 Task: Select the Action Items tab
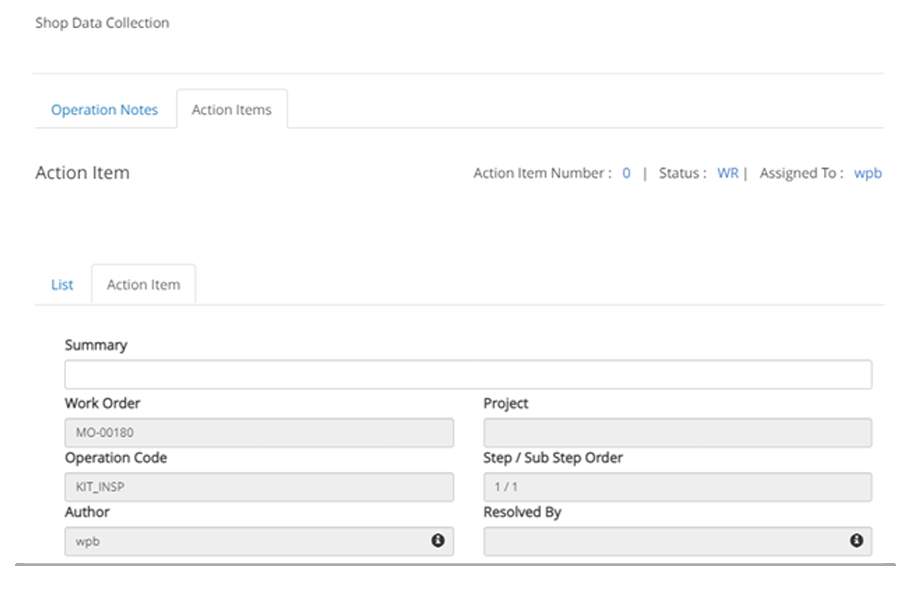click(x=232, y=110)
